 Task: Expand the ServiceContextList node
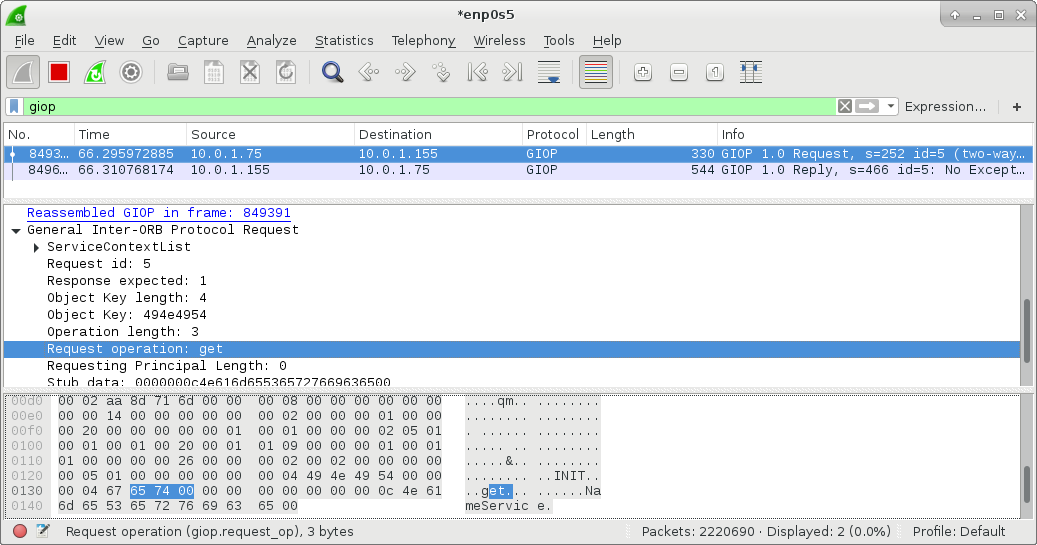36,247
